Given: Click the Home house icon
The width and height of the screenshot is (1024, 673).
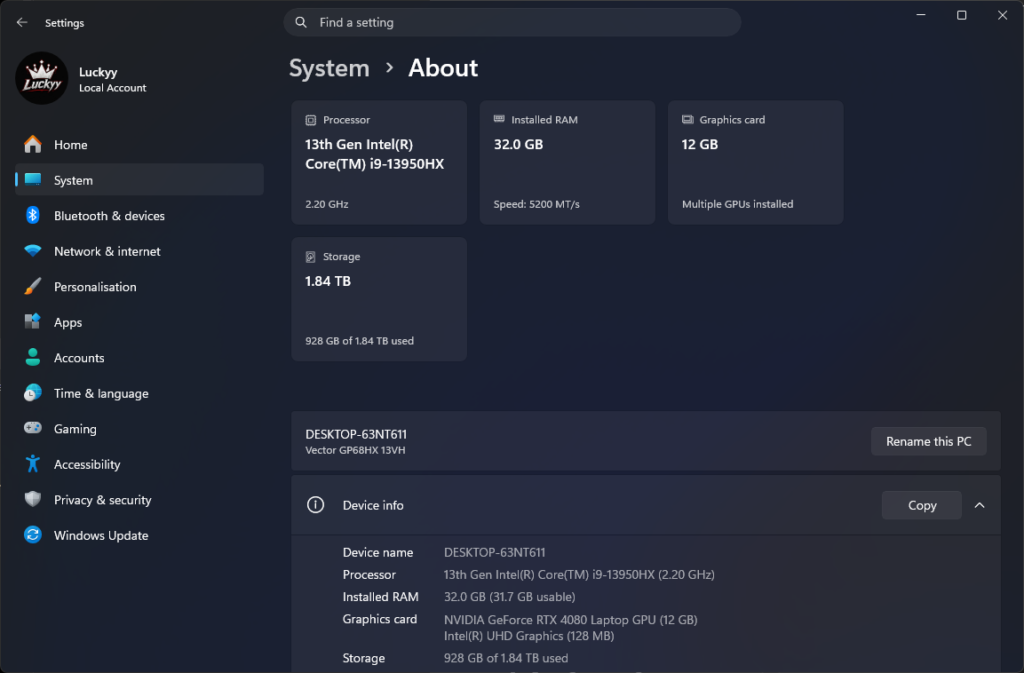Looking at the screenshot, I should click(33, 144).
